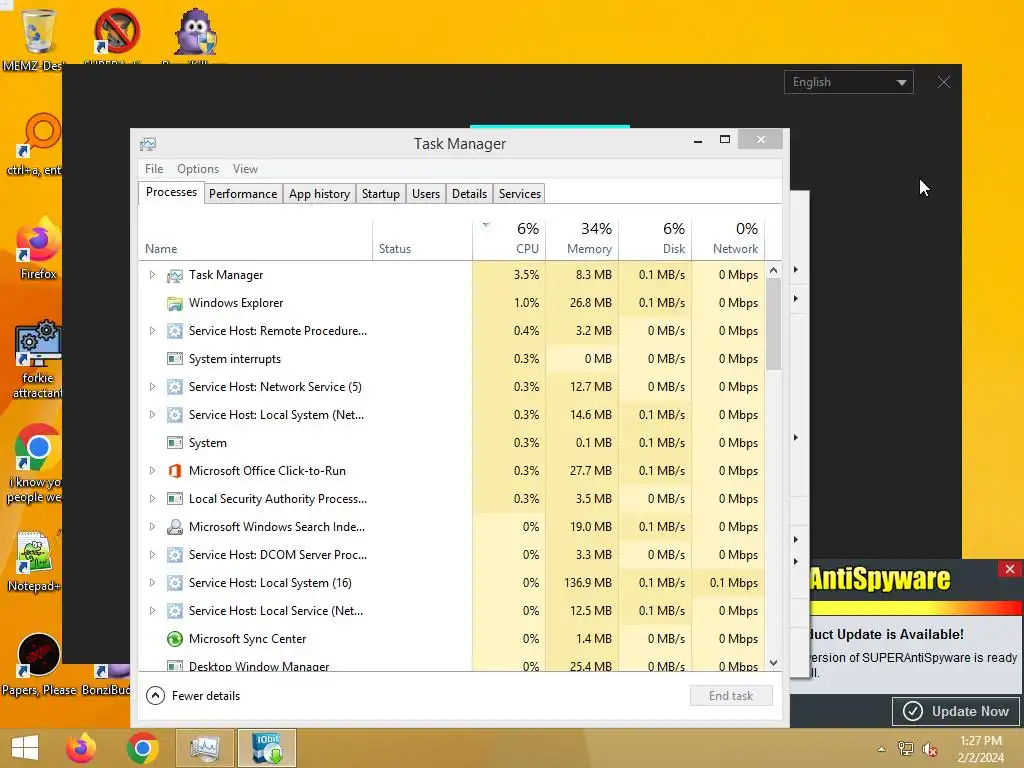Switch to the Startup tab
Image resolution: width=1024 pixels, height=768 pixels.
(x=381, y=194)
